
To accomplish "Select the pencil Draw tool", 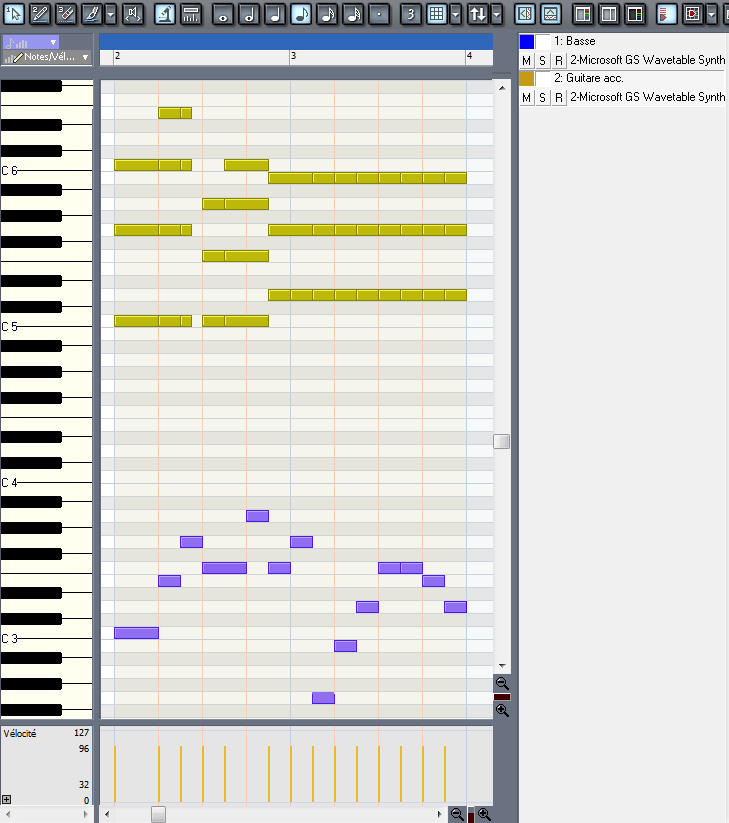I will point(40,14).
